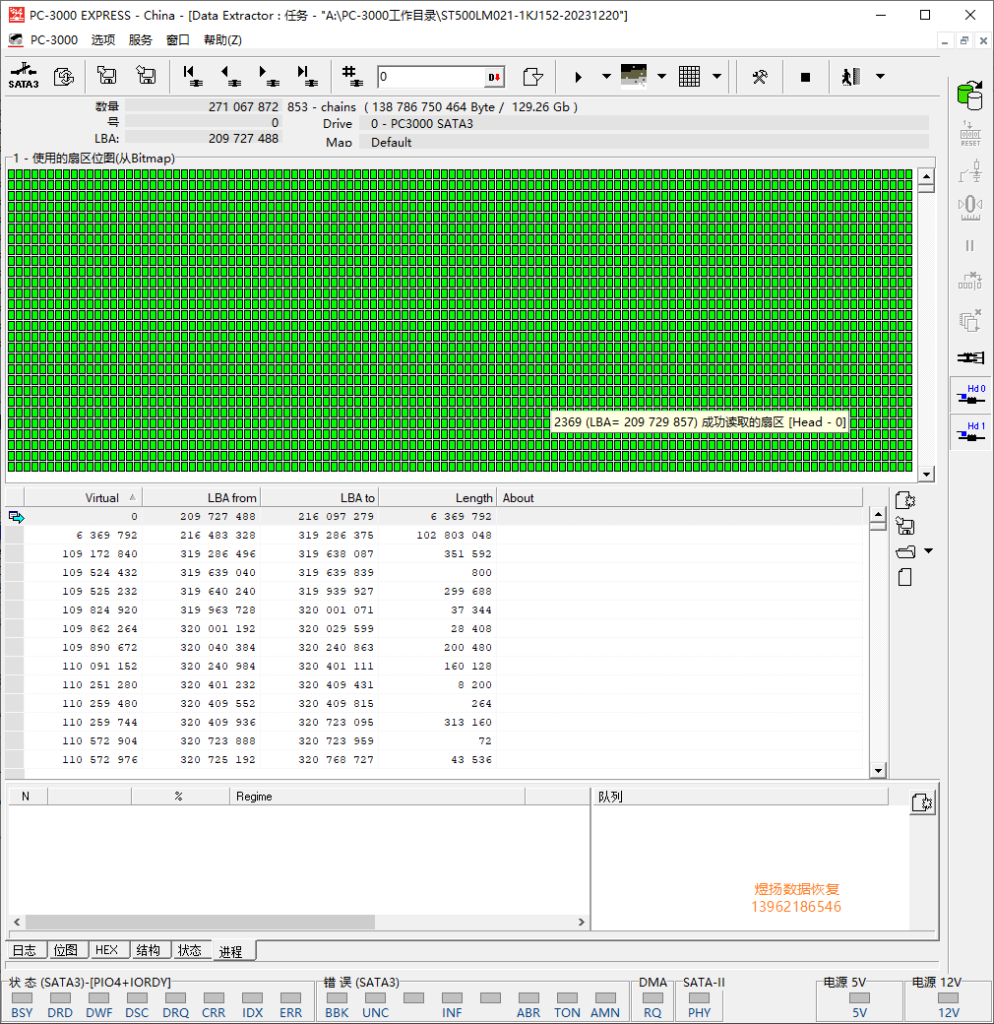The image size is (994, 1024).
Task: Click the D arrow button beside the LBA field
Action: [494, 77]
